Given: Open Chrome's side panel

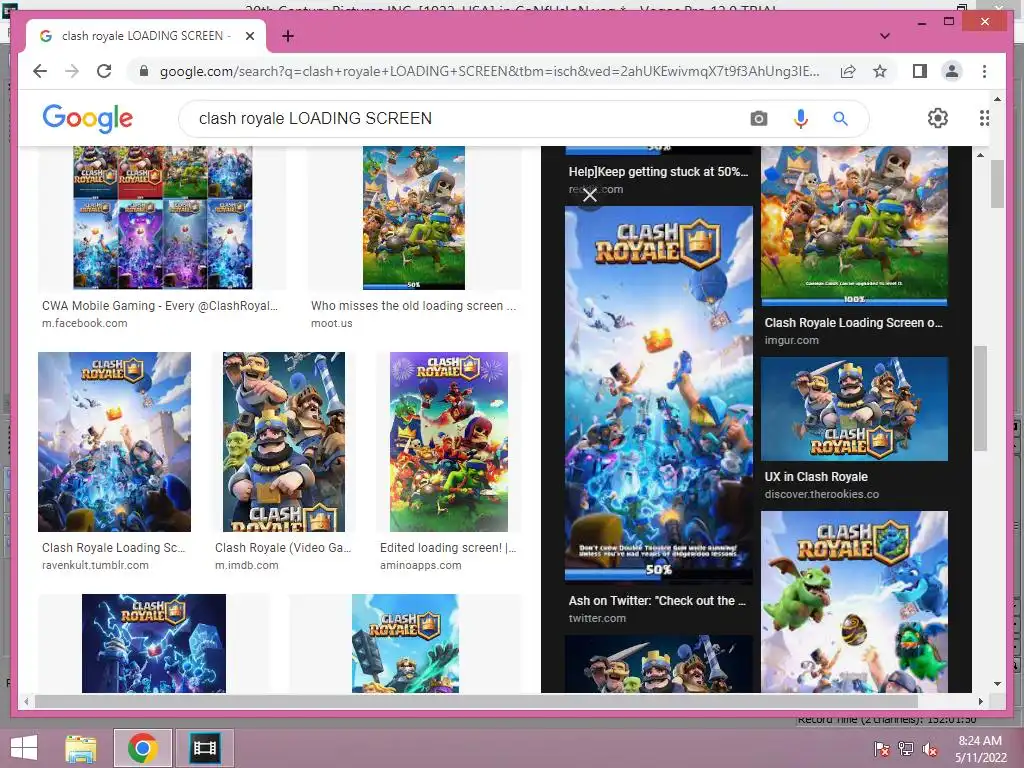Looking at the screenshot, I should coord(920,71).
